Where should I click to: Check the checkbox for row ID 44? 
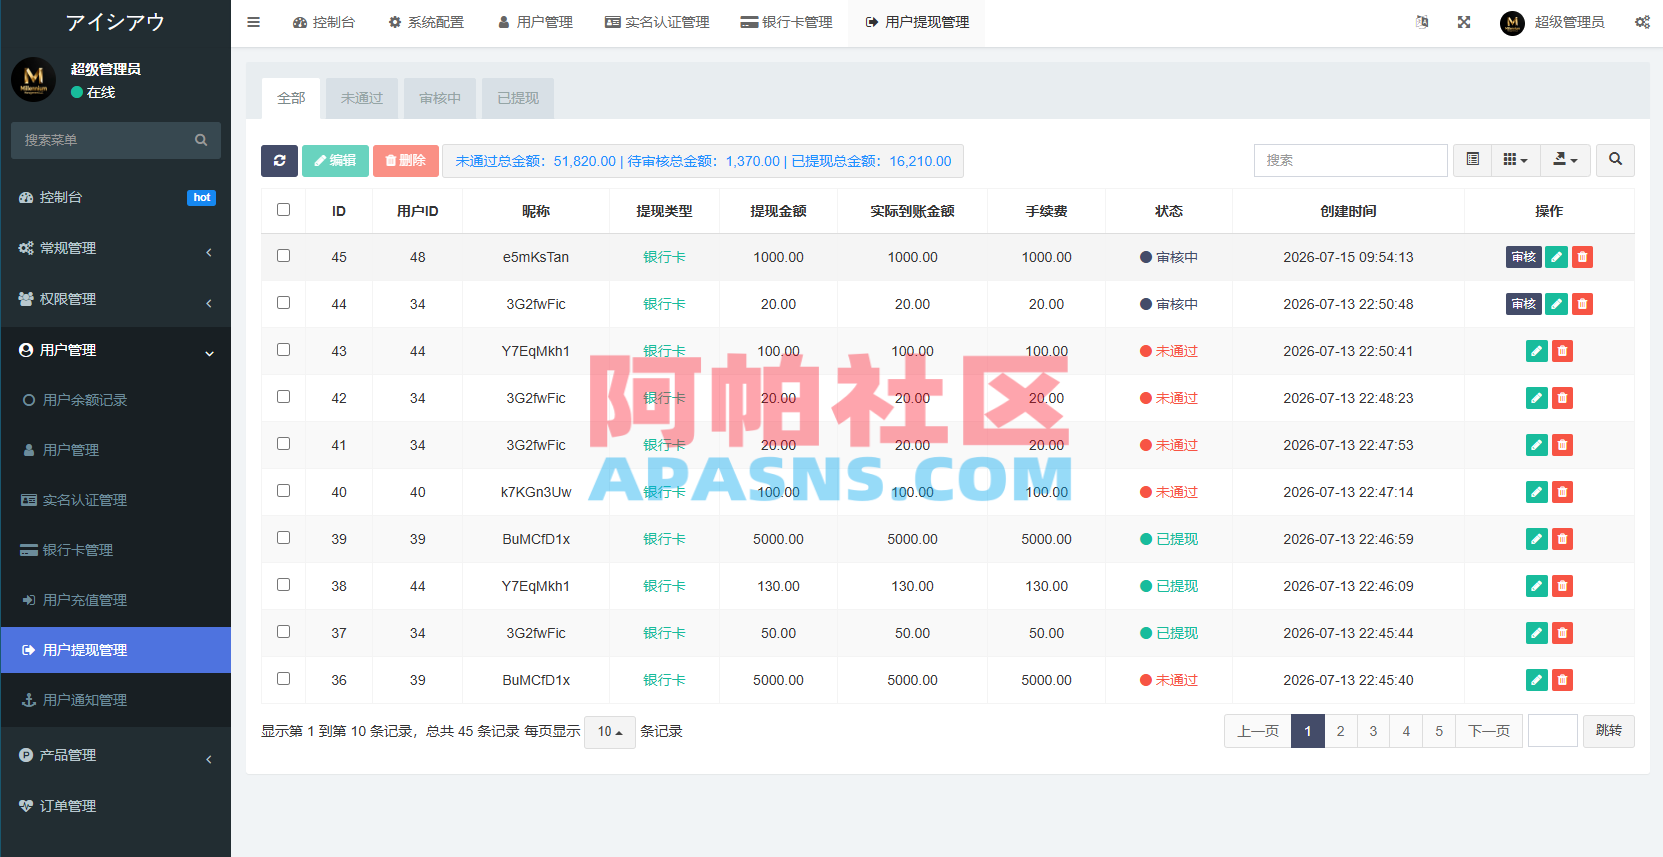click(283, 303)
